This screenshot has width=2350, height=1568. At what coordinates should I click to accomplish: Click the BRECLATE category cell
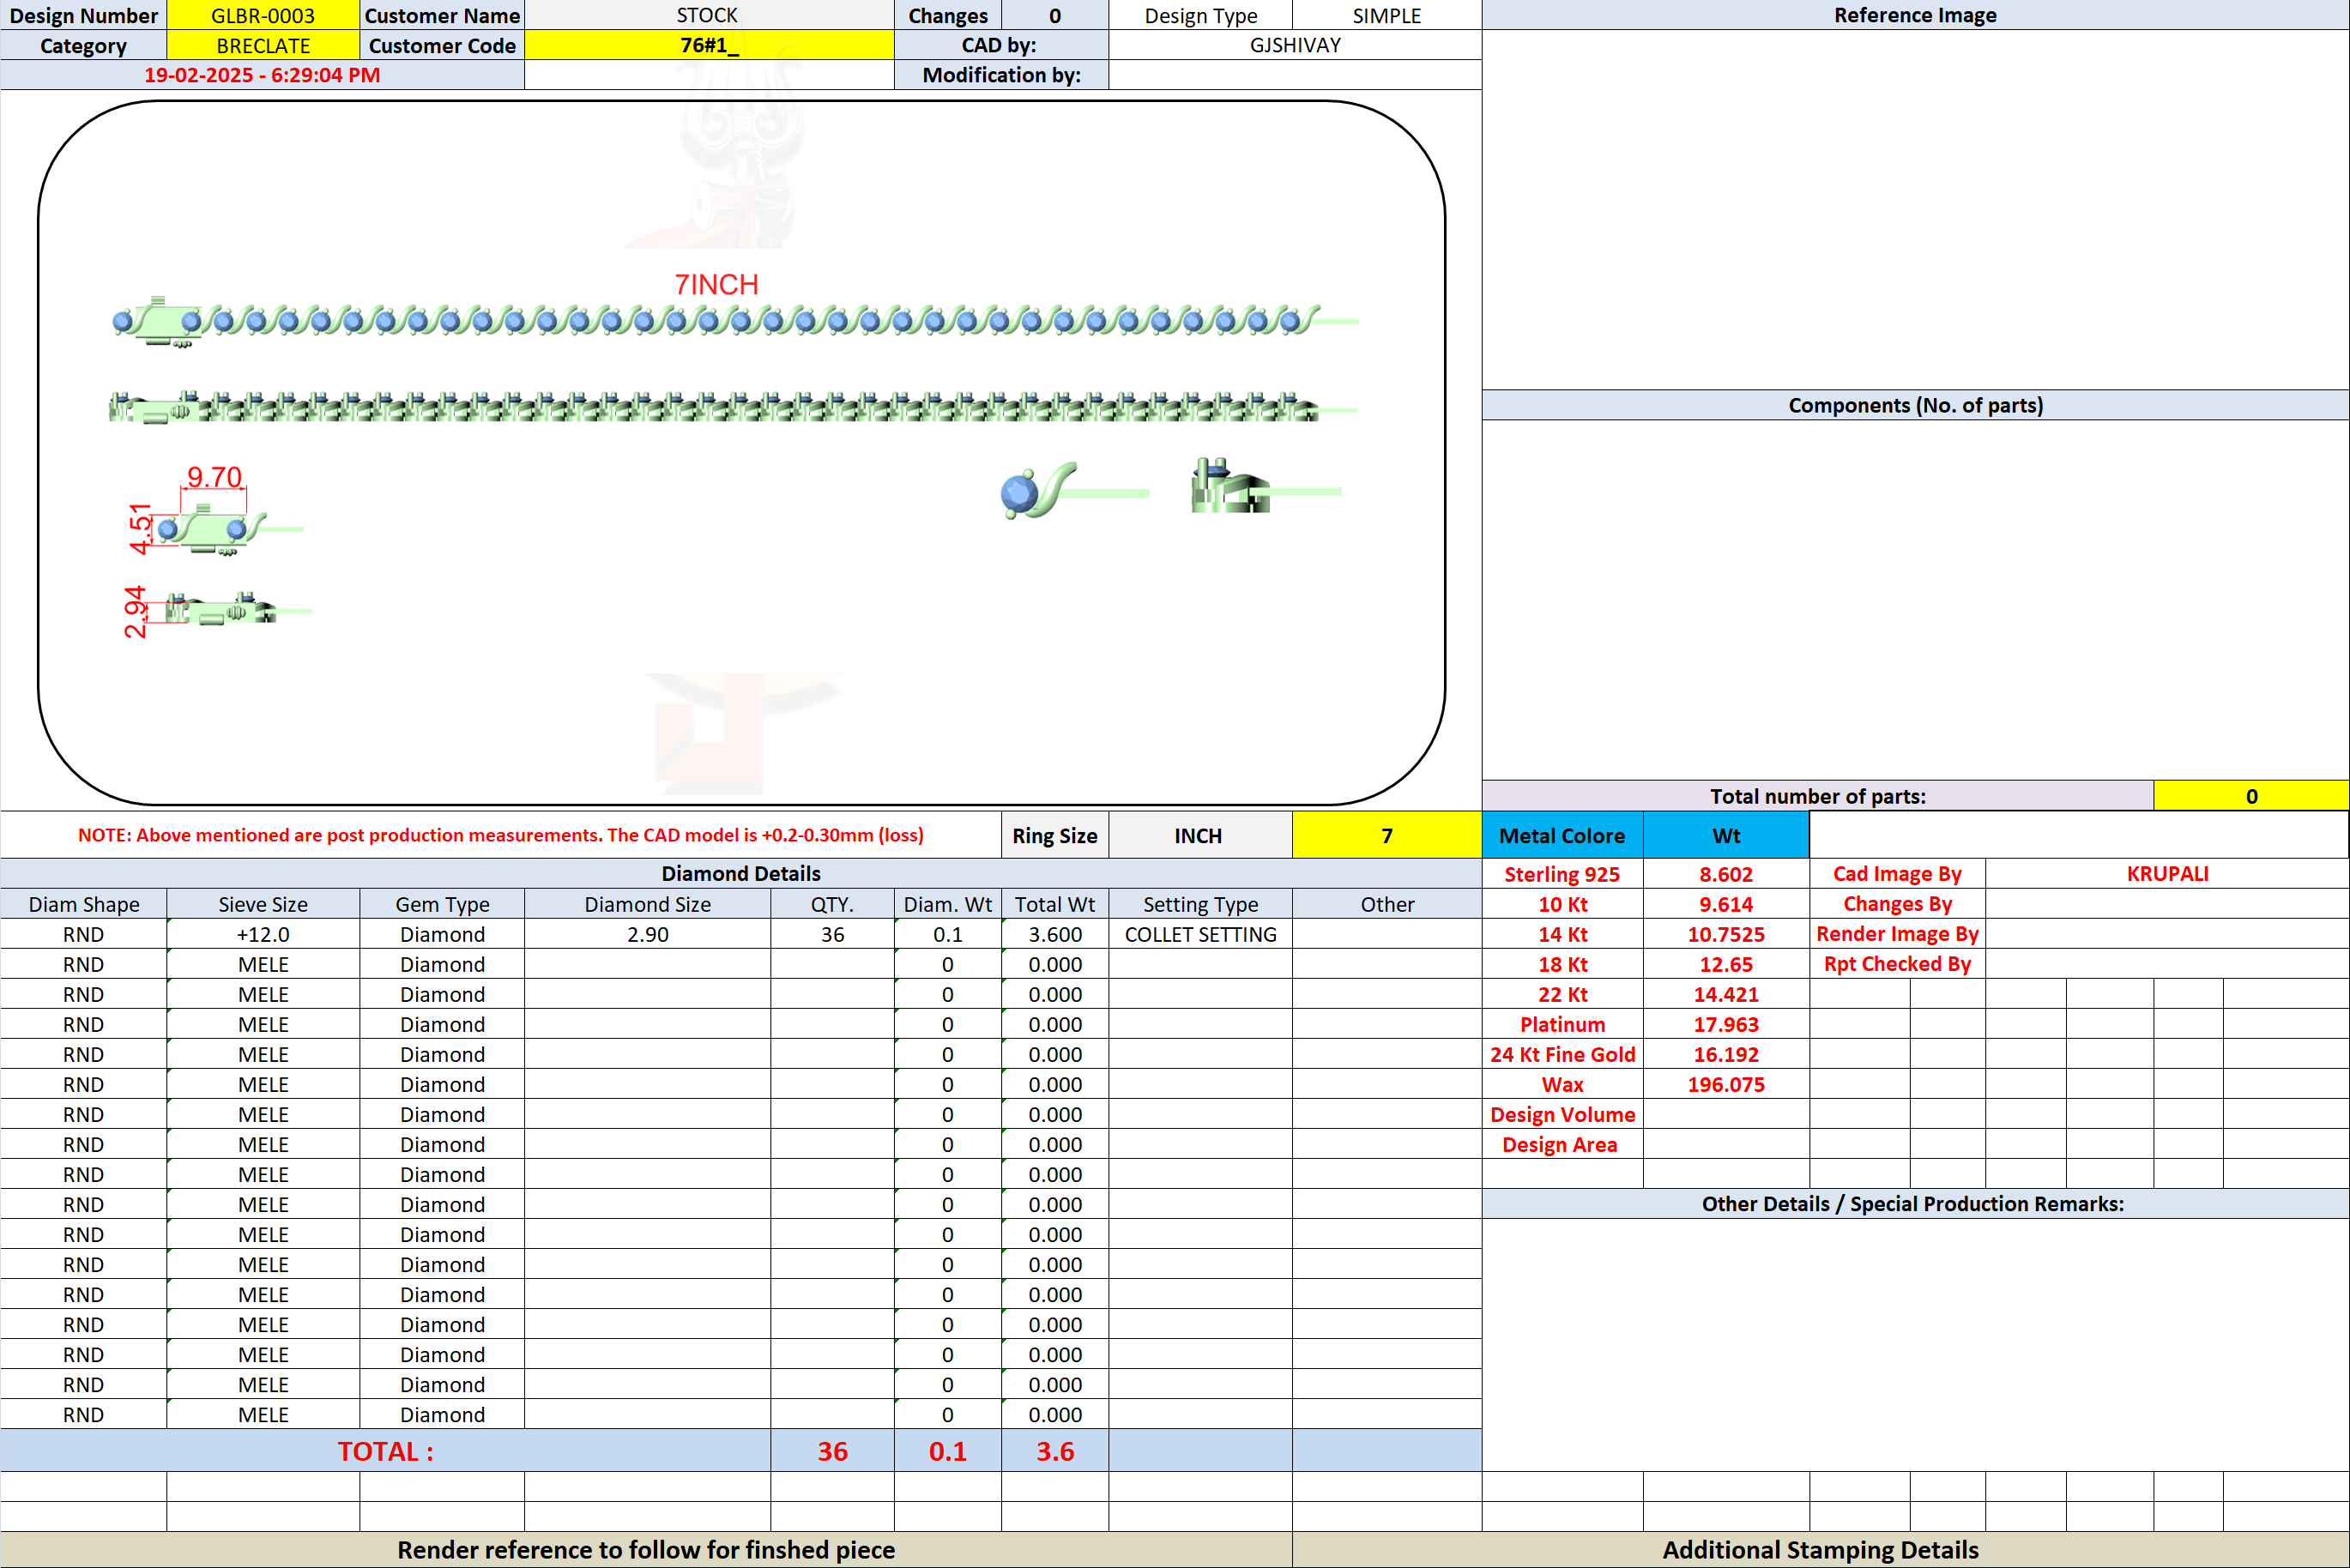(x=263, y=45)
